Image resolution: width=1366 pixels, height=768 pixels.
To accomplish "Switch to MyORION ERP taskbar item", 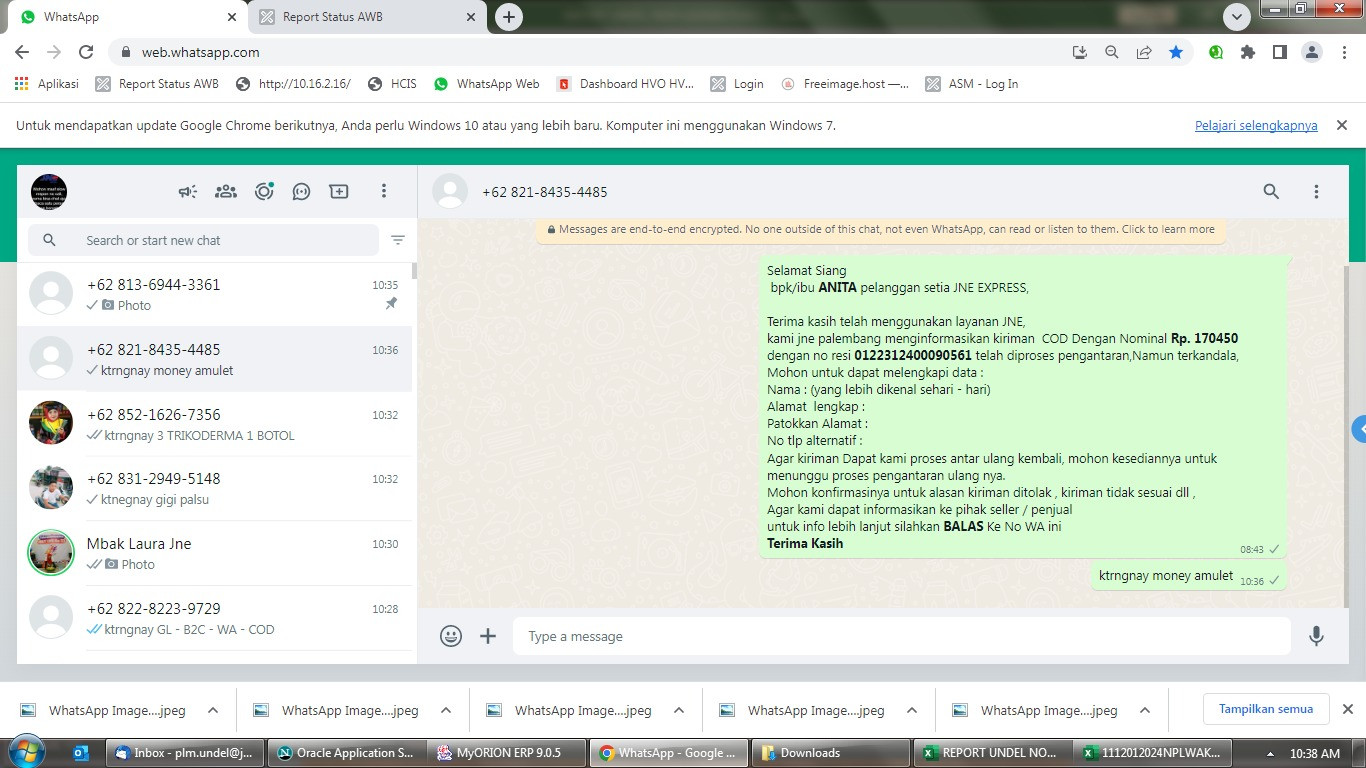I will [506, 753].
